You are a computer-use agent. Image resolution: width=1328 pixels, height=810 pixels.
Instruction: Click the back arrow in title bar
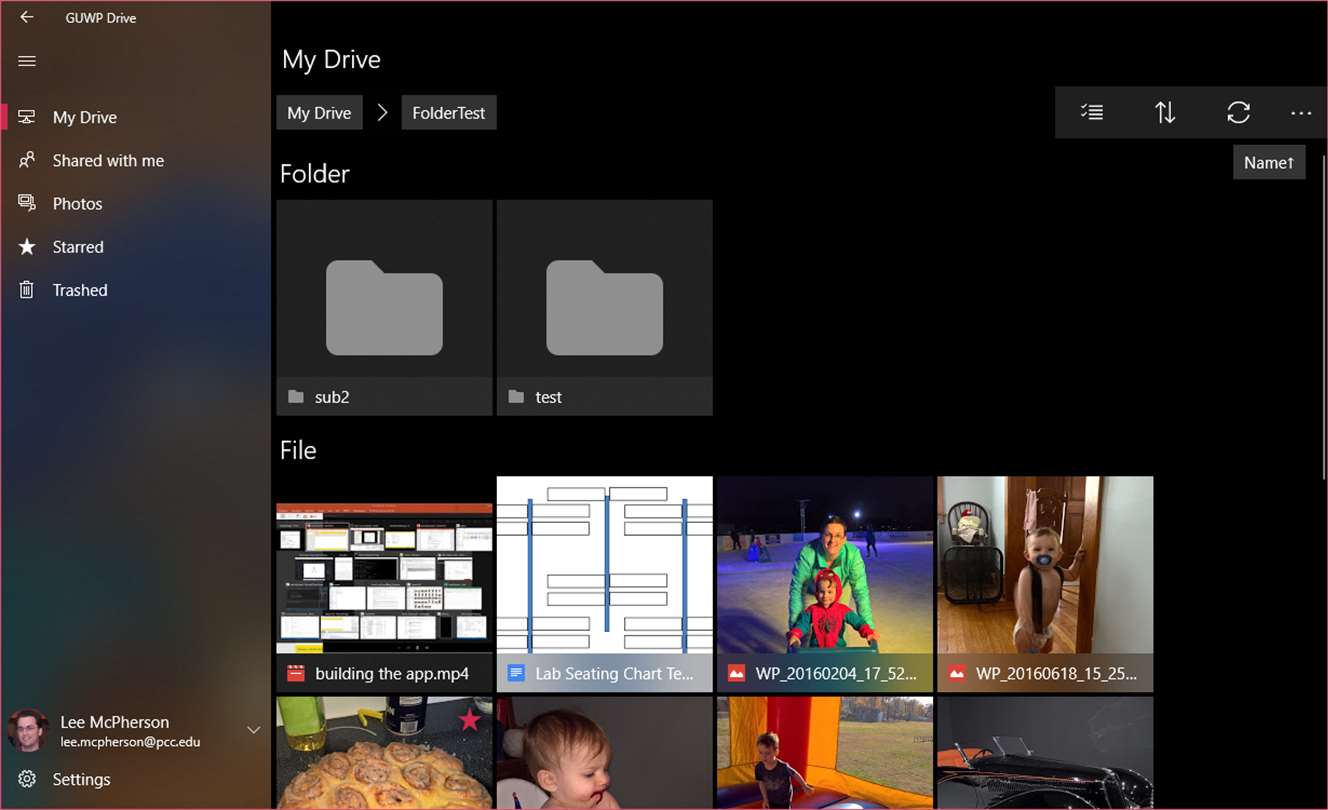point(27,17)
